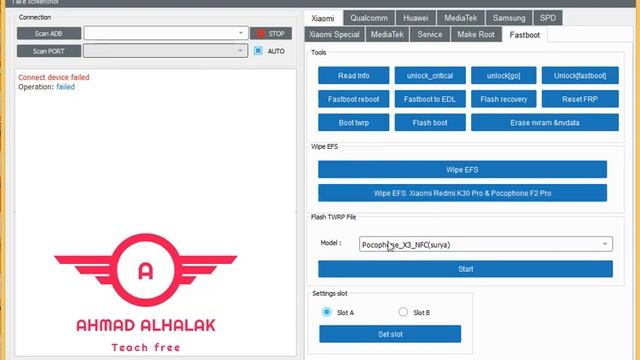Viewport: 640px width, 360px height.
Task: Select the Slot A radio button
Action: point(327,312)
